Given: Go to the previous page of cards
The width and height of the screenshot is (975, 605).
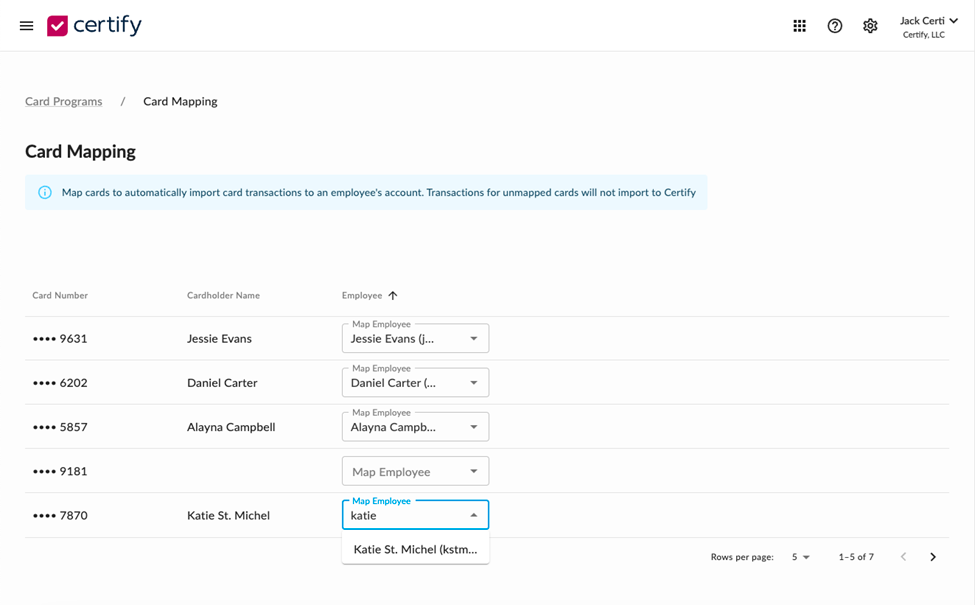Looking at the screenshot, I should (x=903, y=557).
